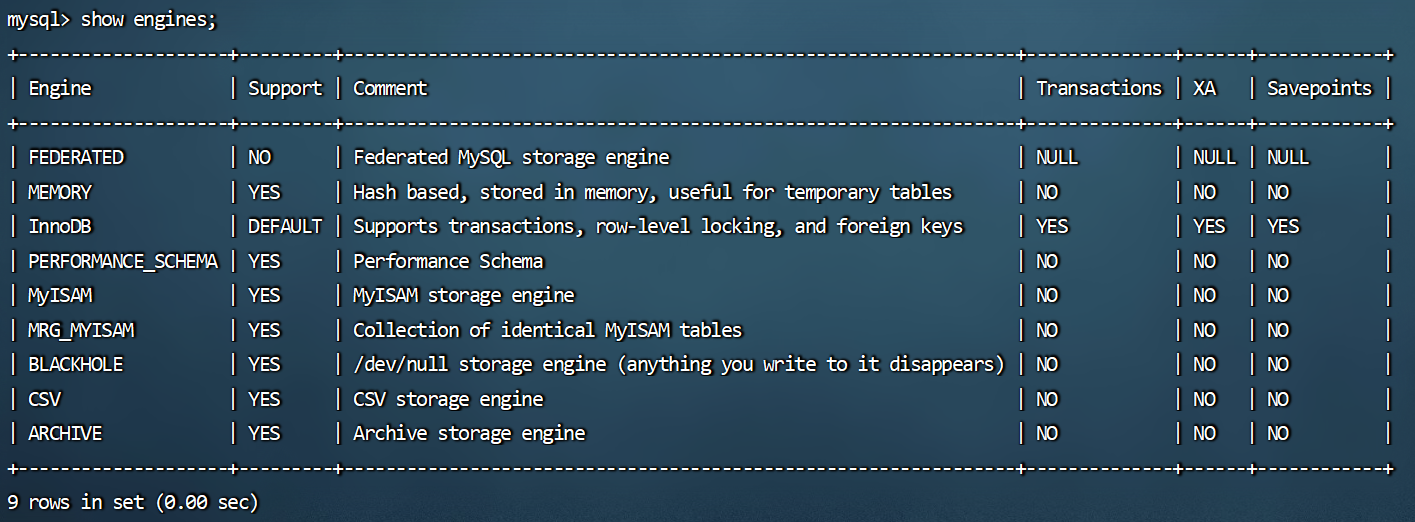Click the InnoDB engine name cell
Image resolution: width=1415 pixels, height=522 pixels.
click(60, 226)
